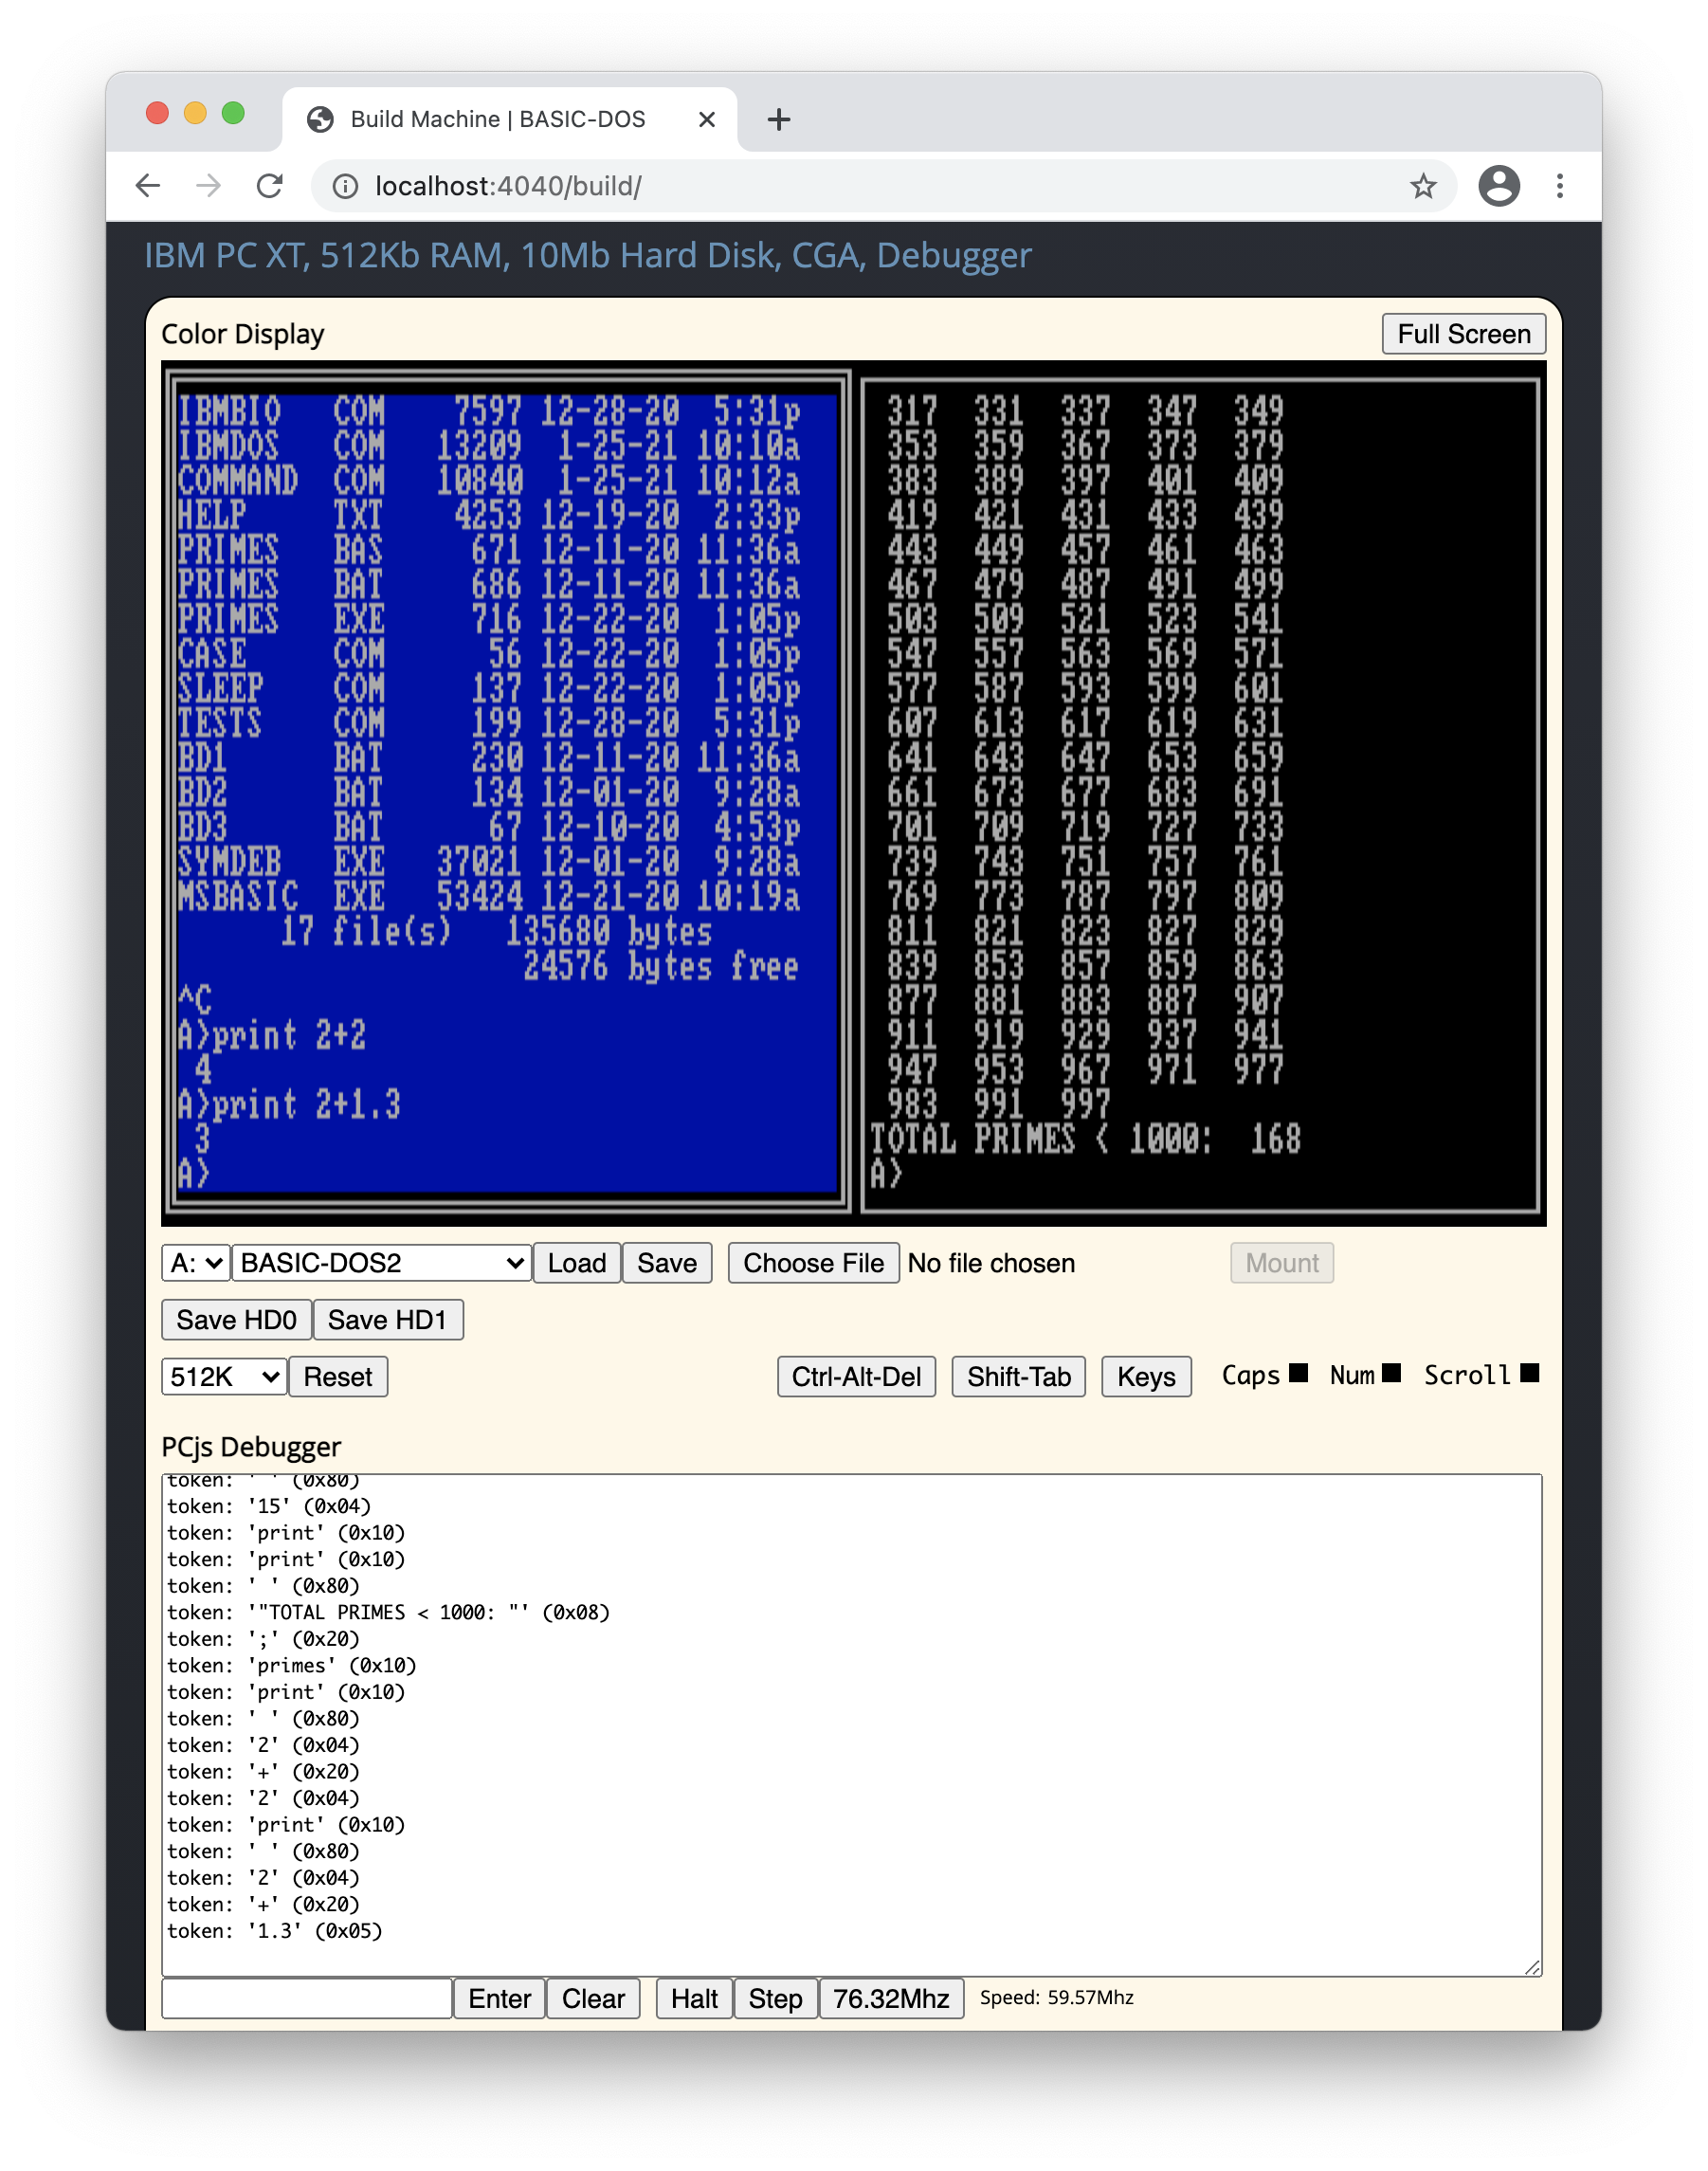Click the MSBASIC EXE file row
This screenshot has height=2171, width=1708.
489,895
